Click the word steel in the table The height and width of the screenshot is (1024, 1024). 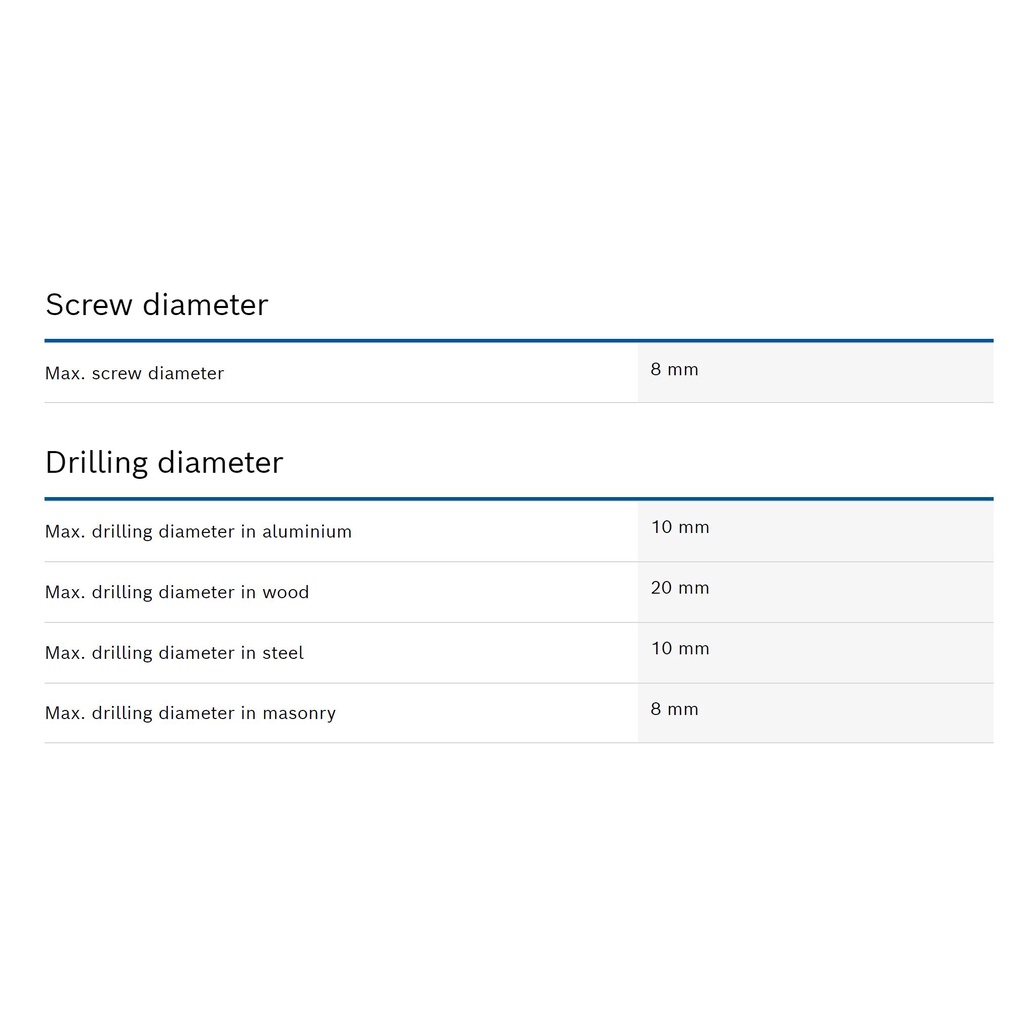(283, 653)
